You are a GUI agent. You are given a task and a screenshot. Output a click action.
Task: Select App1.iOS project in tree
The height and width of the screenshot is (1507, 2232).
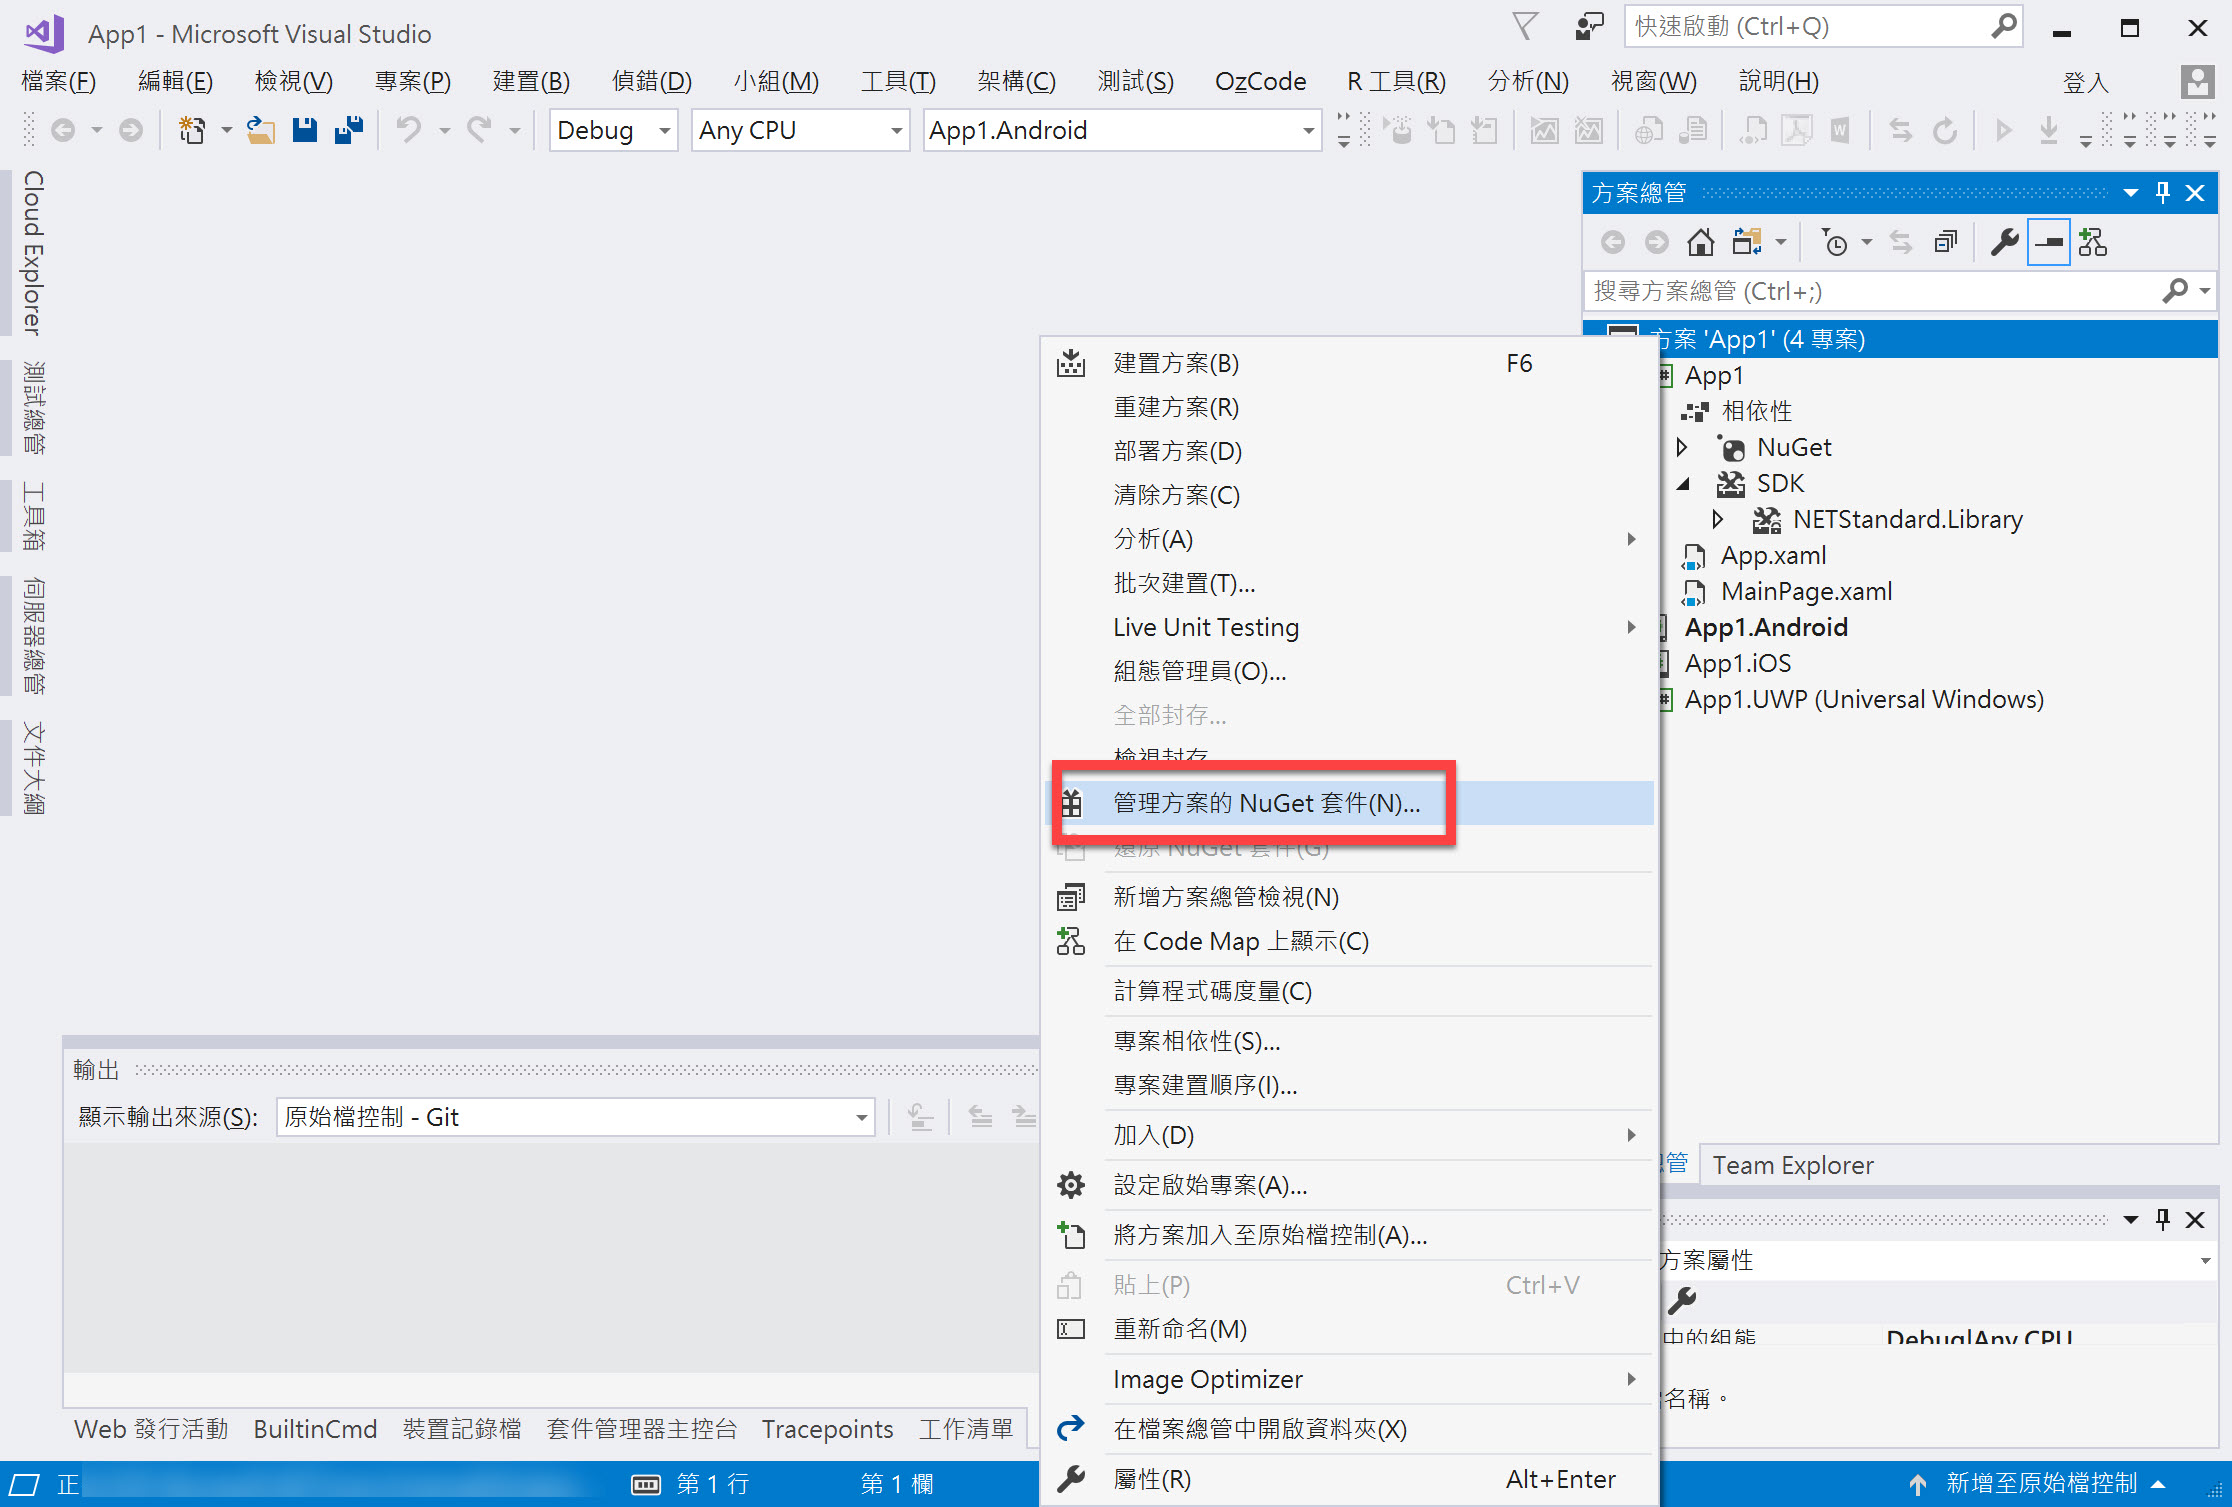point(1738,663)
